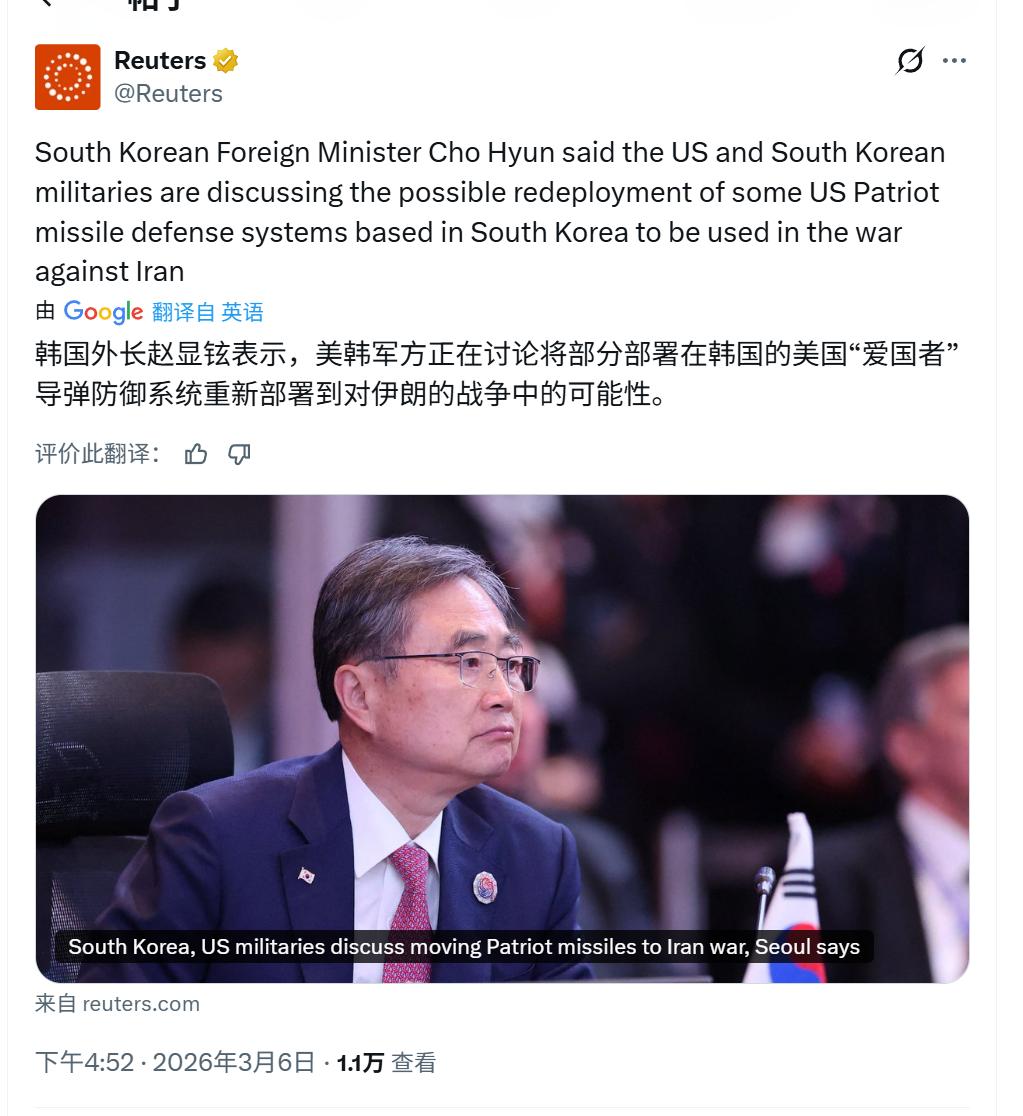Click the Reuters profile avatar
Screen dimensions: 1023x1116
click(68, 77)
